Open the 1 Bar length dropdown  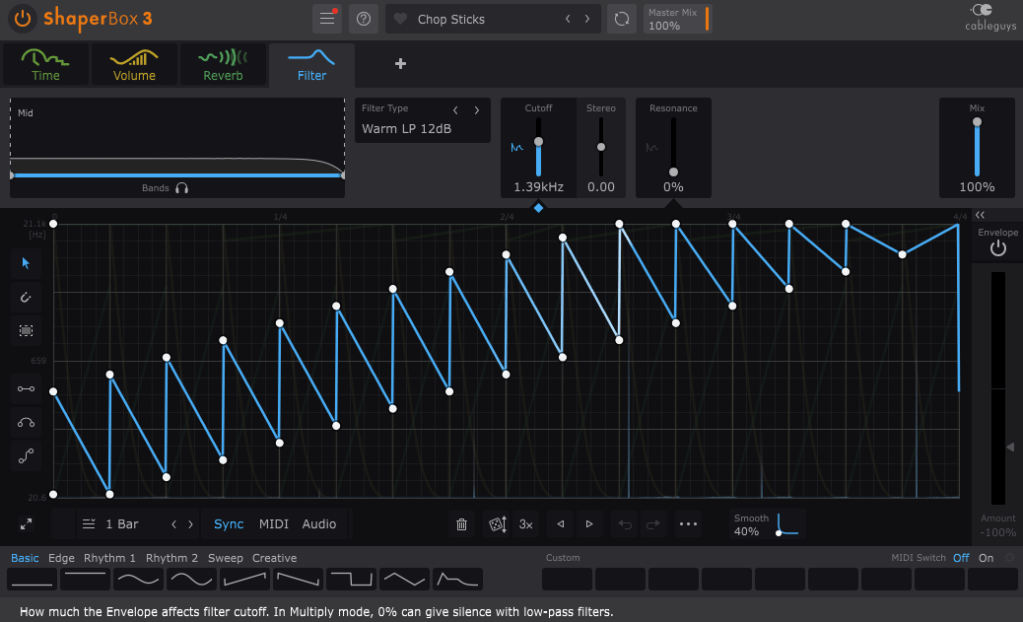point(120,524)
